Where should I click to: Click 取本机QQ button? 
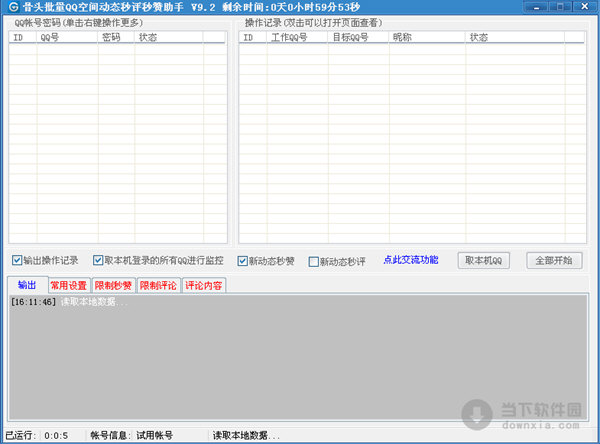coord(484,261)
